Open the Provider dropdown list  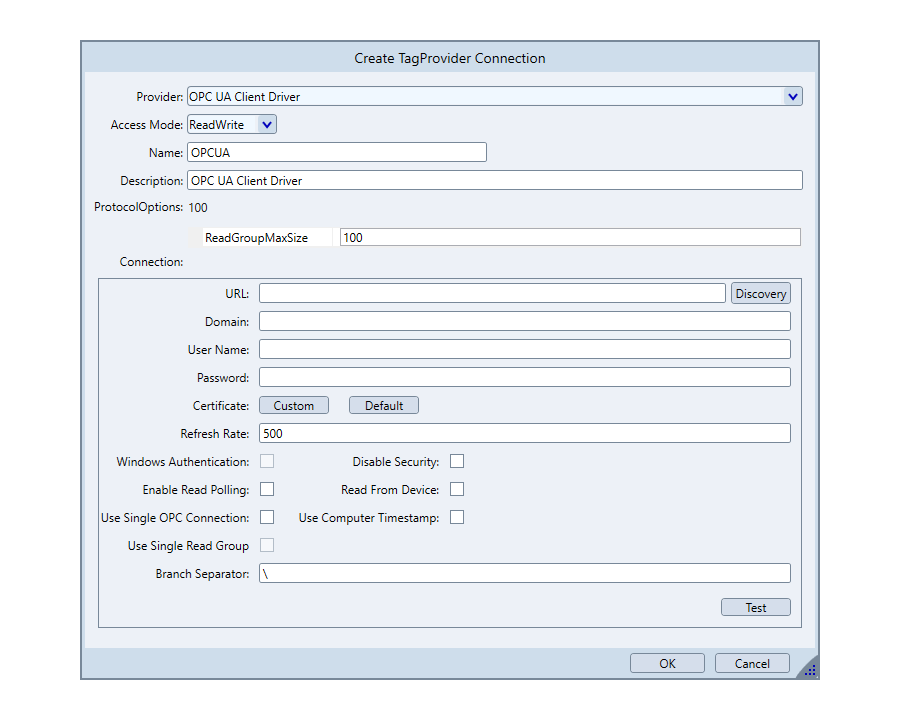(x=792, y=97)
